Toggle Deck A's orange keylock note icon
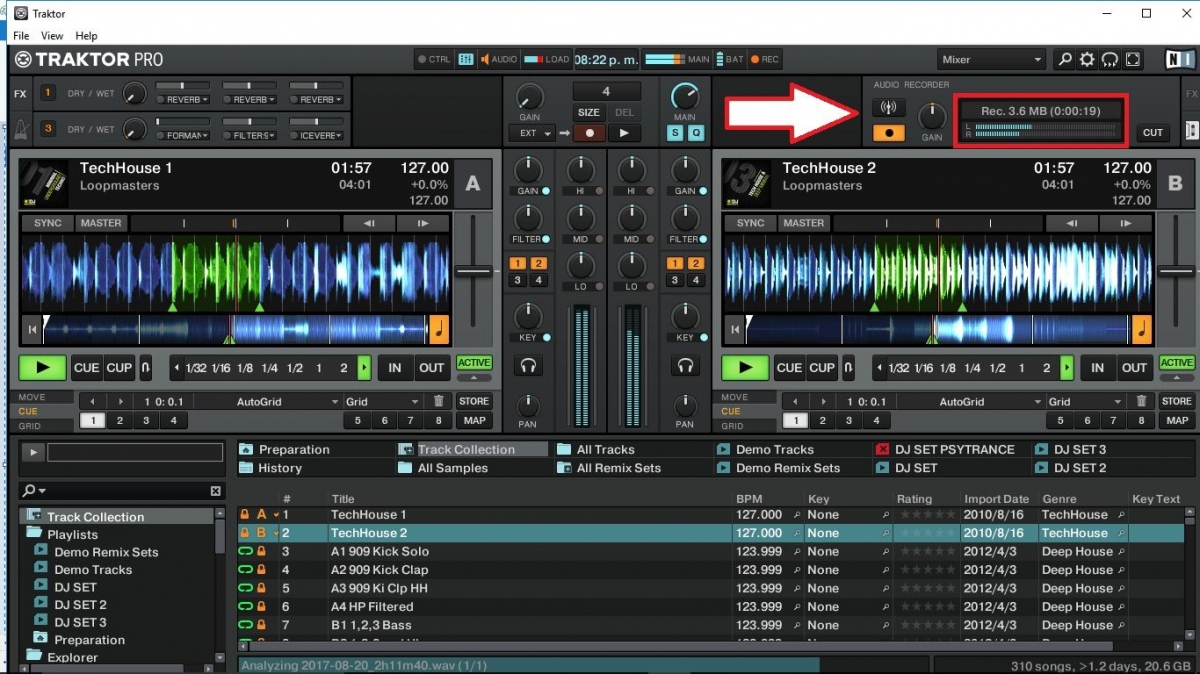The height and width of the screenshot is (674, 1200). [x=439, y=328]
